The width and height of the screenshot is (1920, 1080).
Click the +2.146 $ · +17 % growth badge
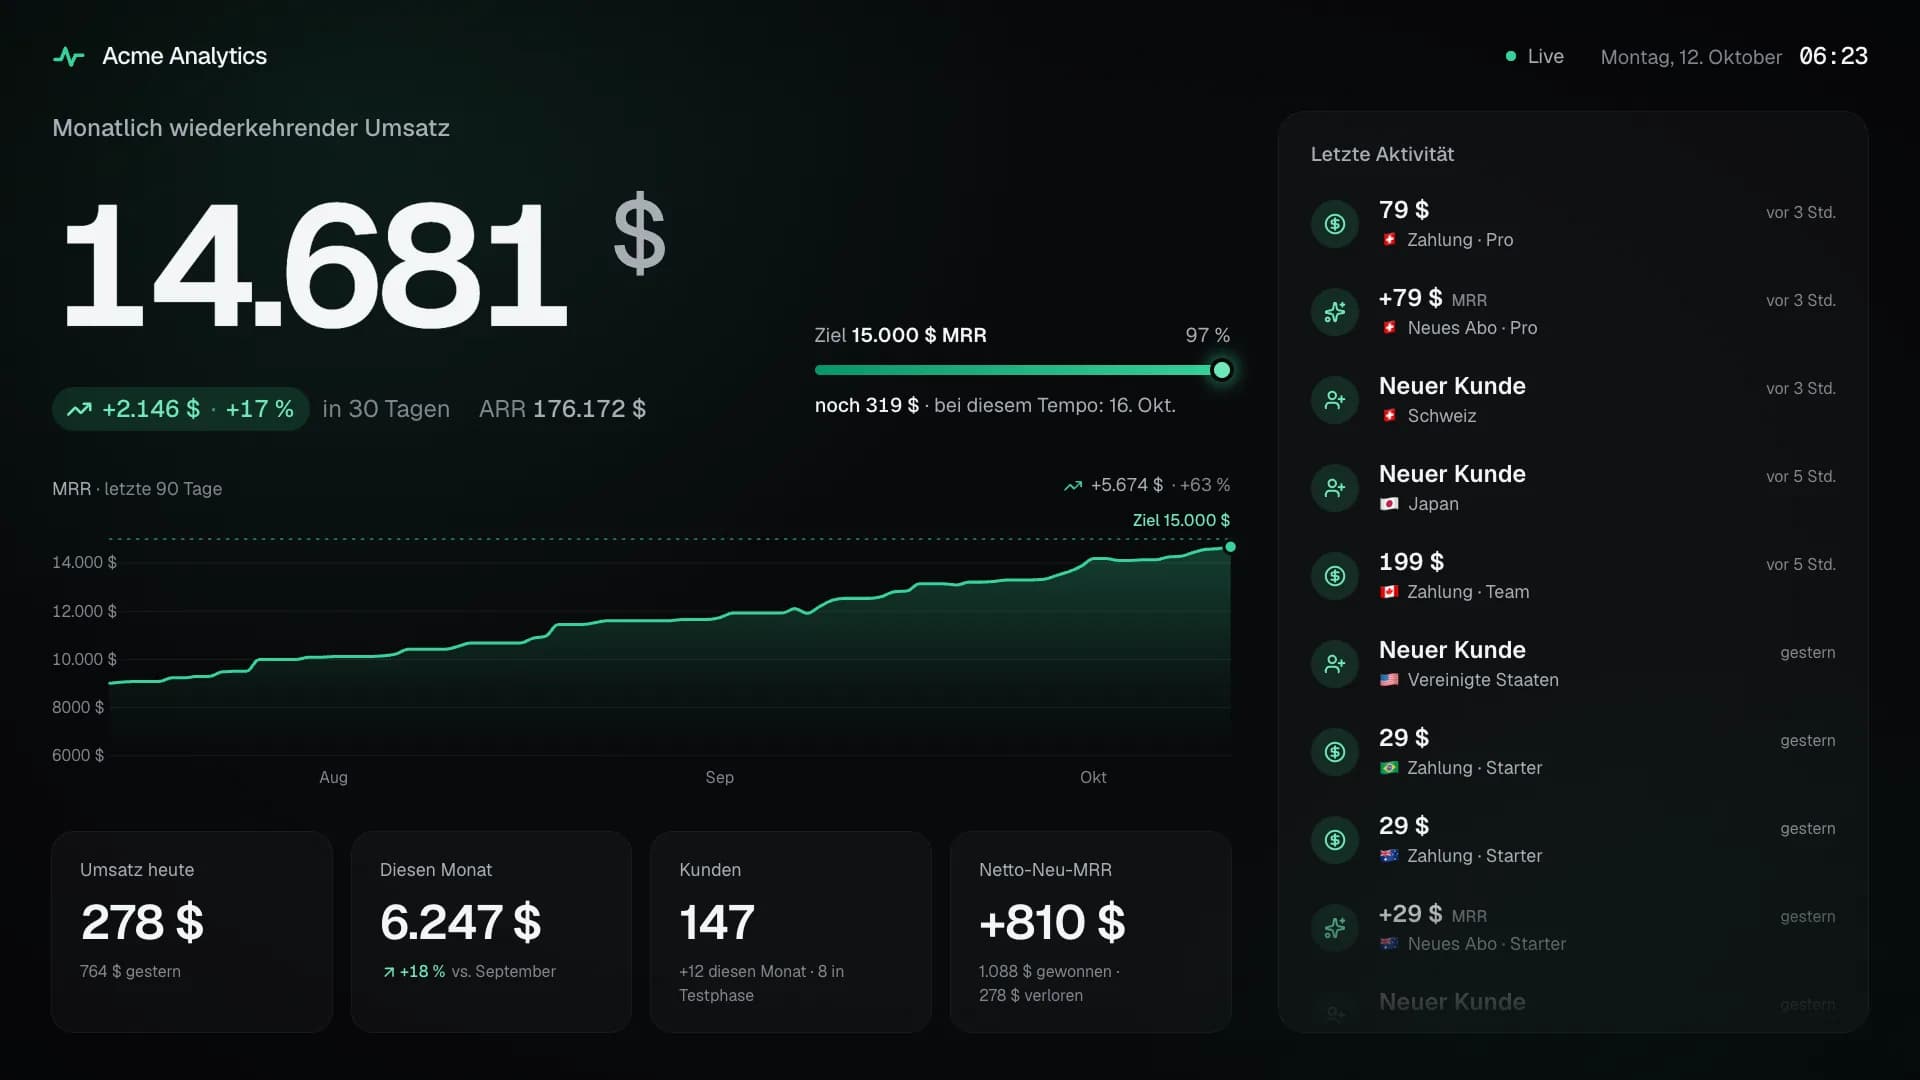coord(180,409)
